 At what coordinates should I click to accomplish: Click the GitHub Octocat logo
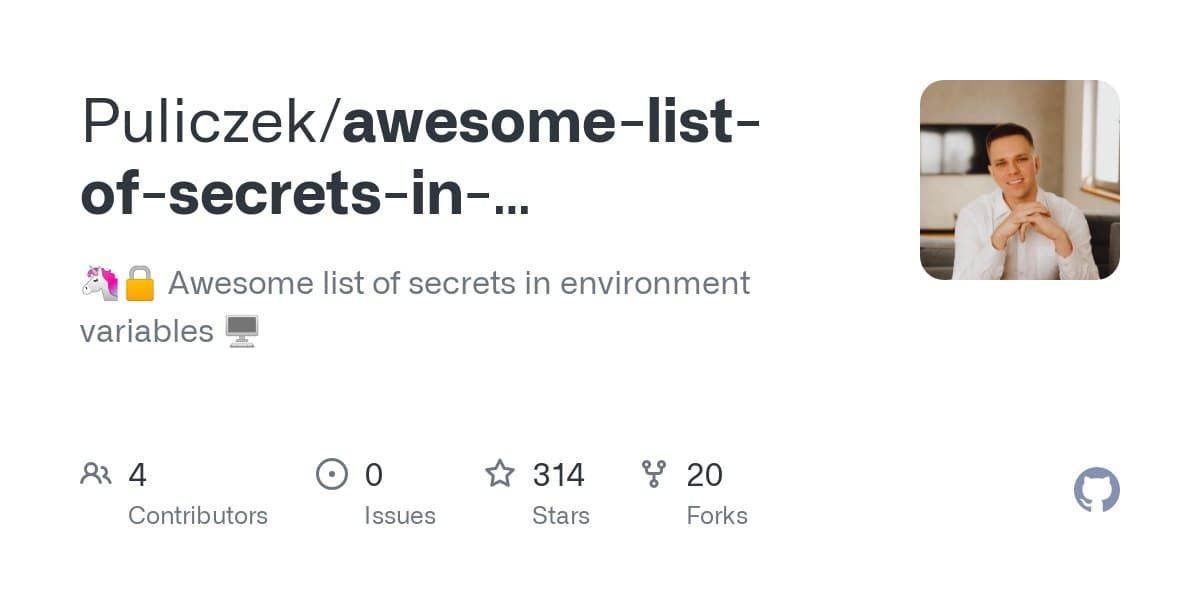click(1096, 491)
